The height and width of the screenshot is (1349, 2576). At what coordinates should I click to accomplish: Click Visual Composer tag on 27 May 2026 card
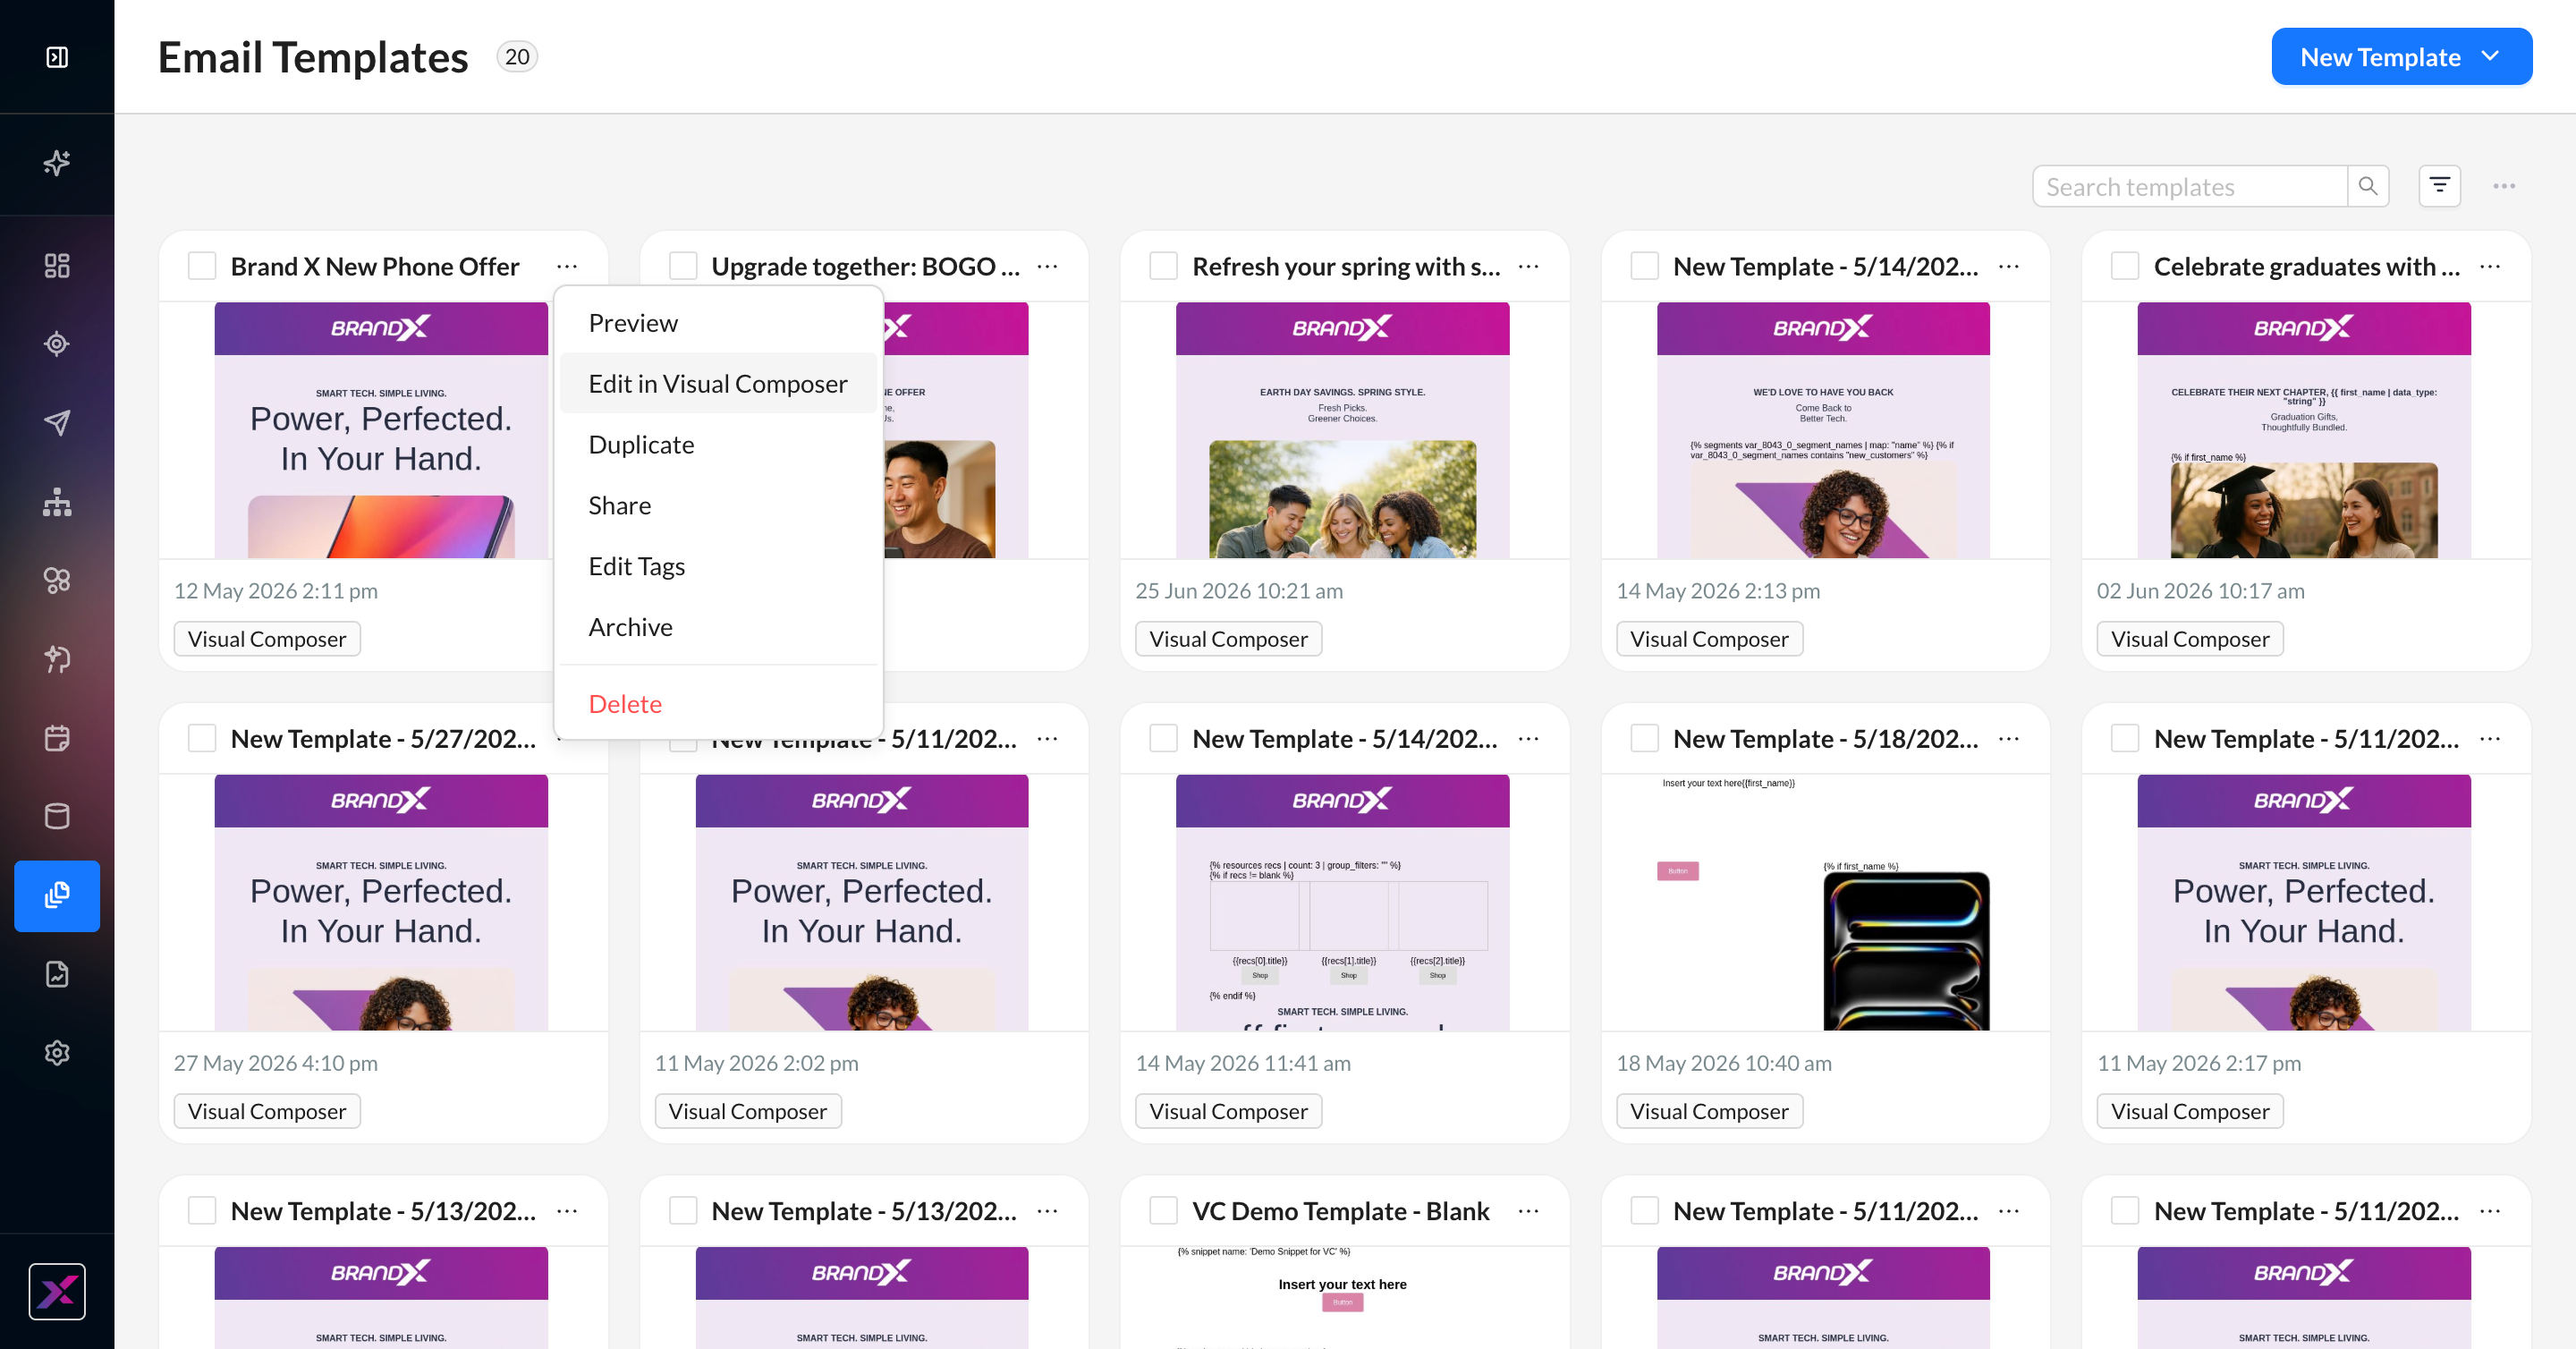click(x=267, y=1111)
